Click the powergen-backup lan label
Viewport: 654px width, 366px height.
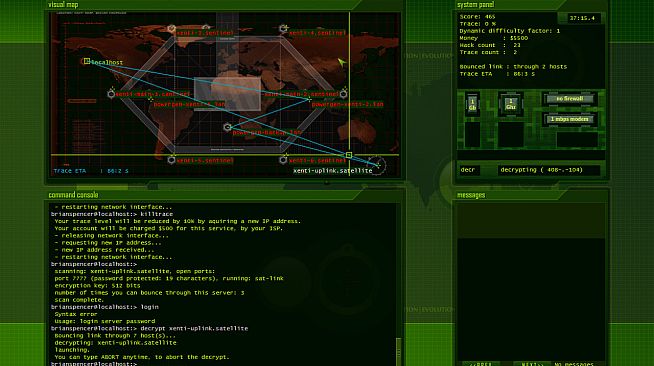click(267, 133)
